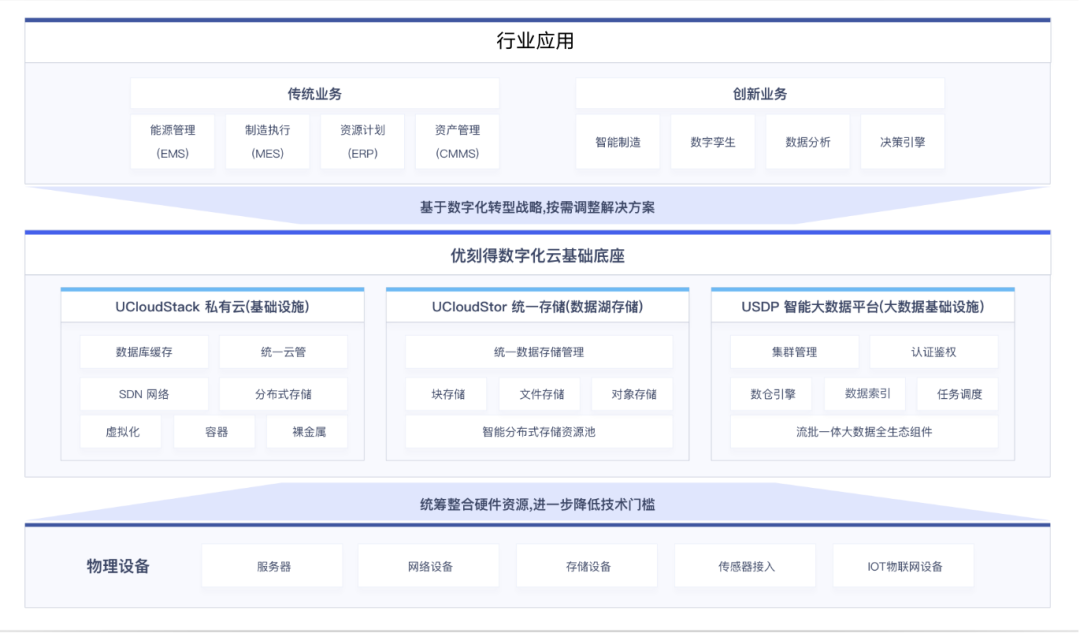Viewport: 1080px width, 633px height.
Task: Click the 统筹整合硬件资源 banner text
Action: click(537, 504)
